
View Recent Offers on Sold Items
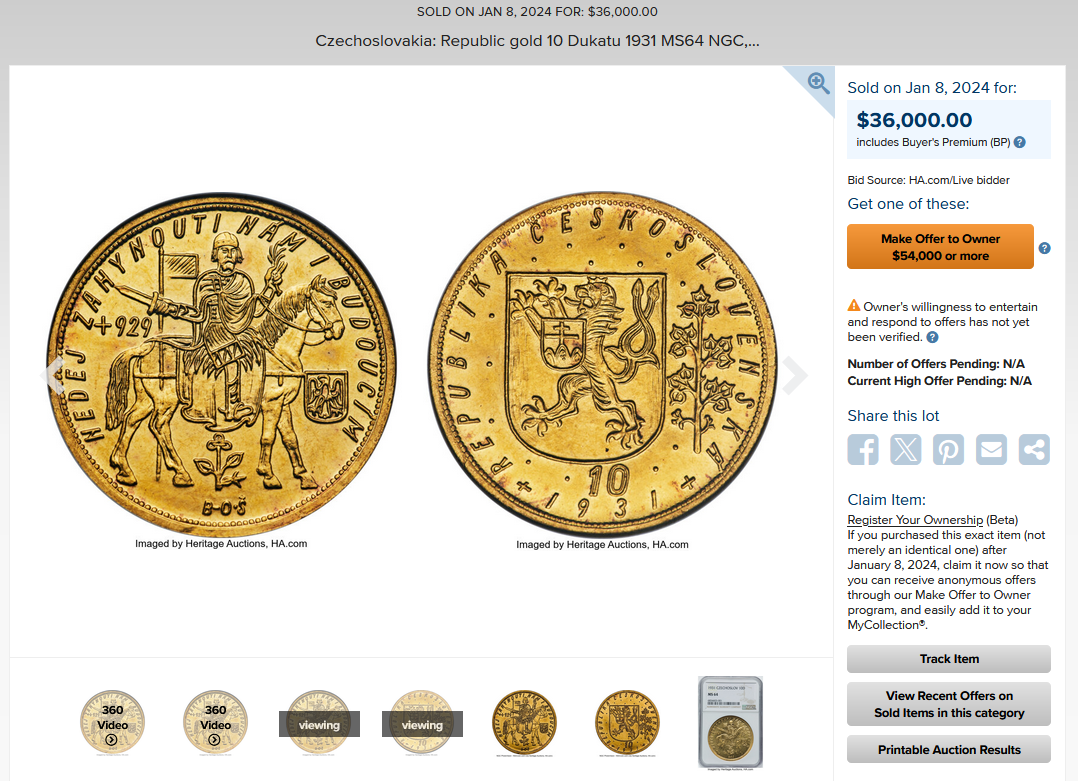pyautogui.click(x=949, y=704)
